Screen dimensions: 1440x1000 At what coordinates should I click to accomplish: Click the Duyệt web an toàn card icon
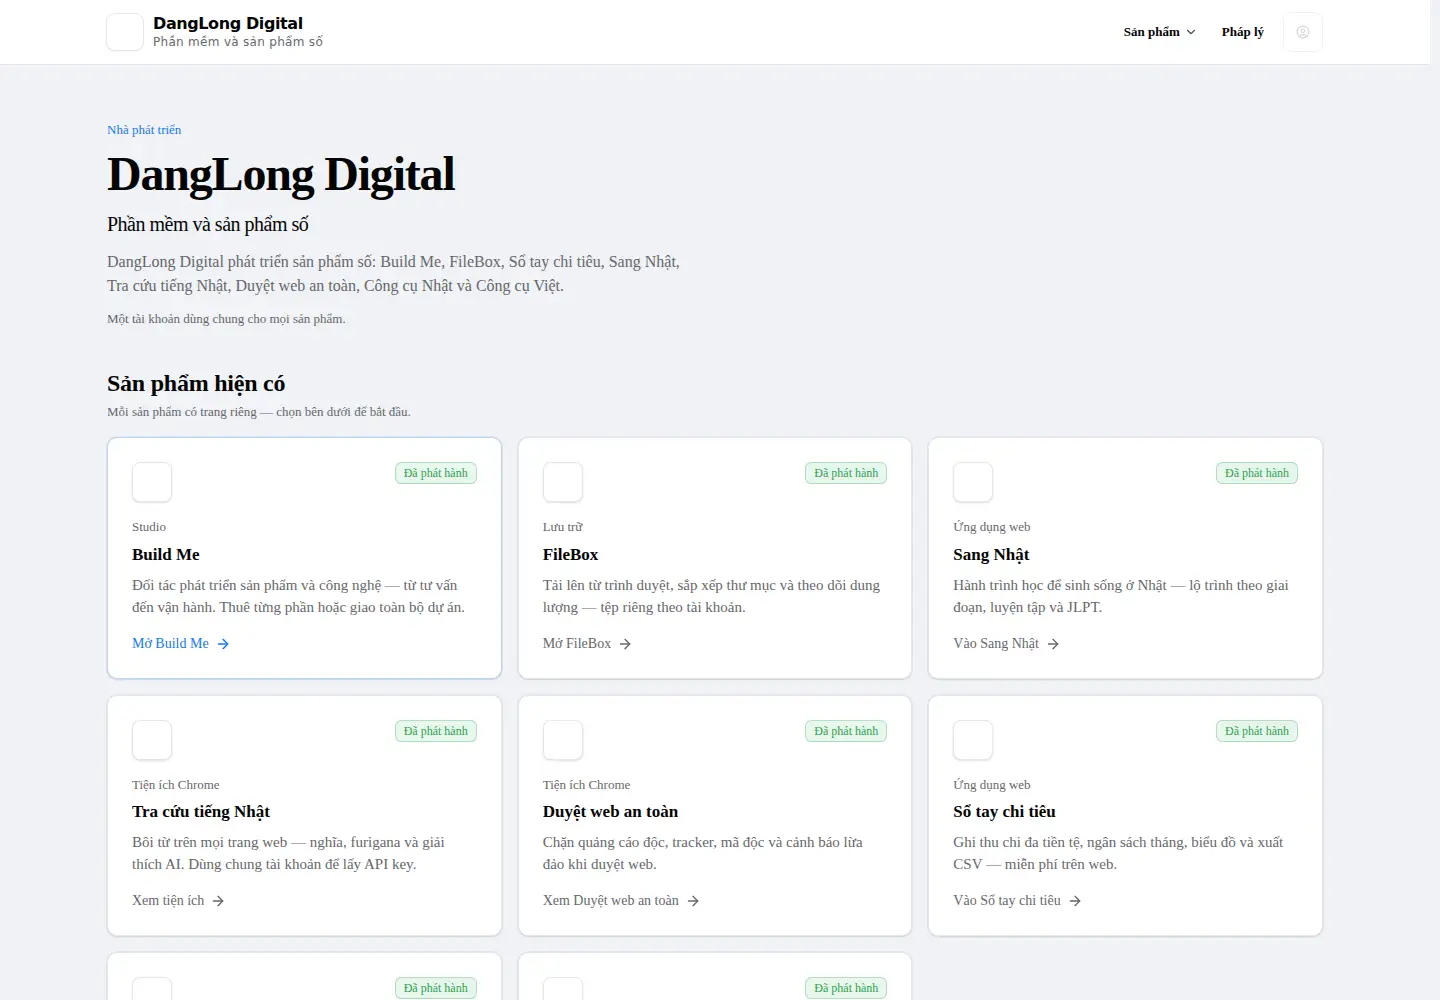(563, 740)
